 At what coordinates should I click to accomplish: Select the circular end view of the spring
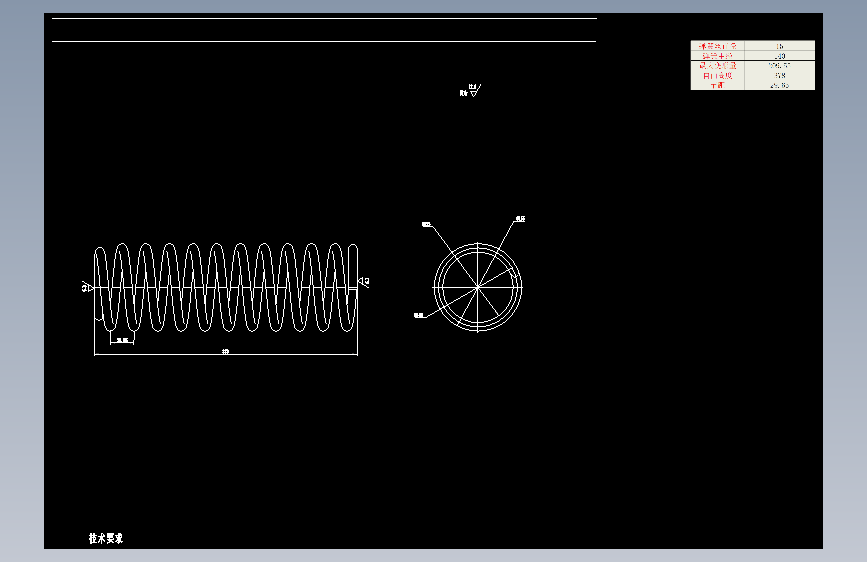tap(478, 287)
